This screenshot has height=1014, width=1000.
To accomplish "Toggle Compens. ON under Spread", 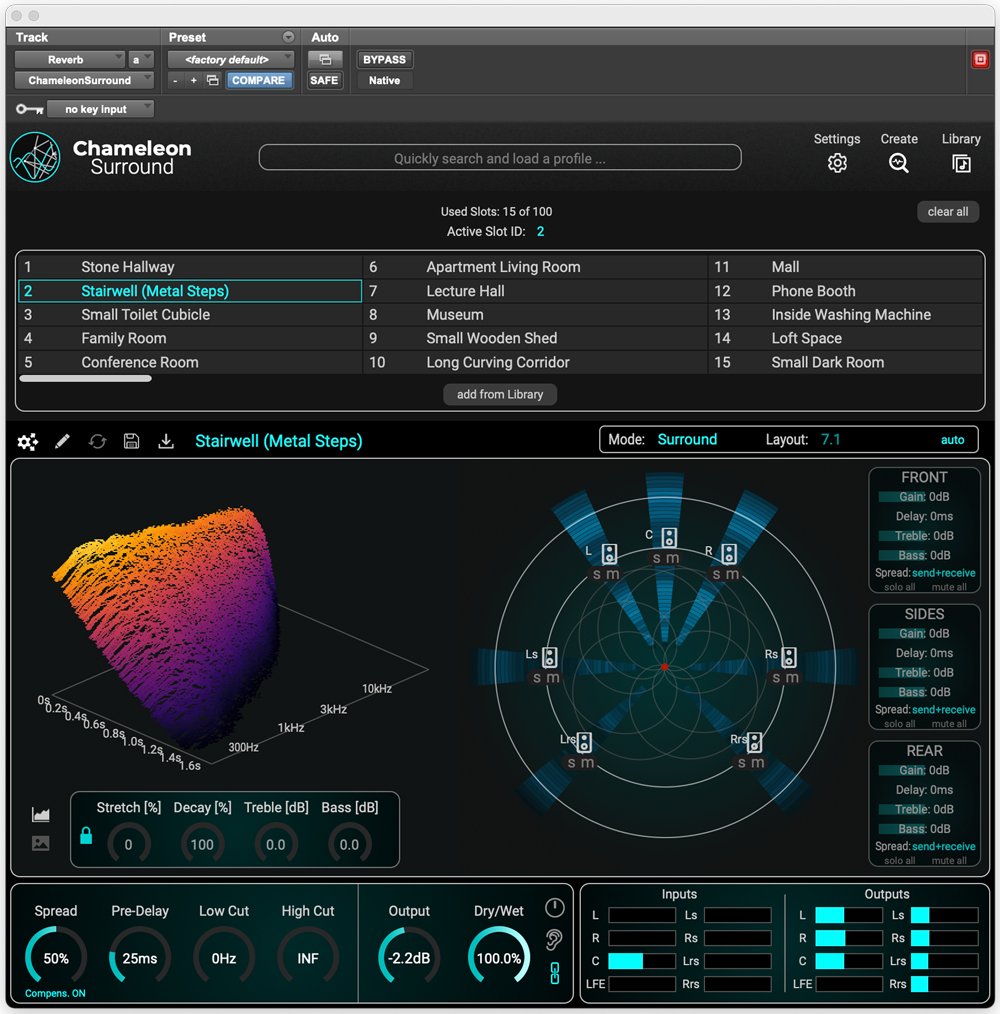I will (x=55, y=993).
